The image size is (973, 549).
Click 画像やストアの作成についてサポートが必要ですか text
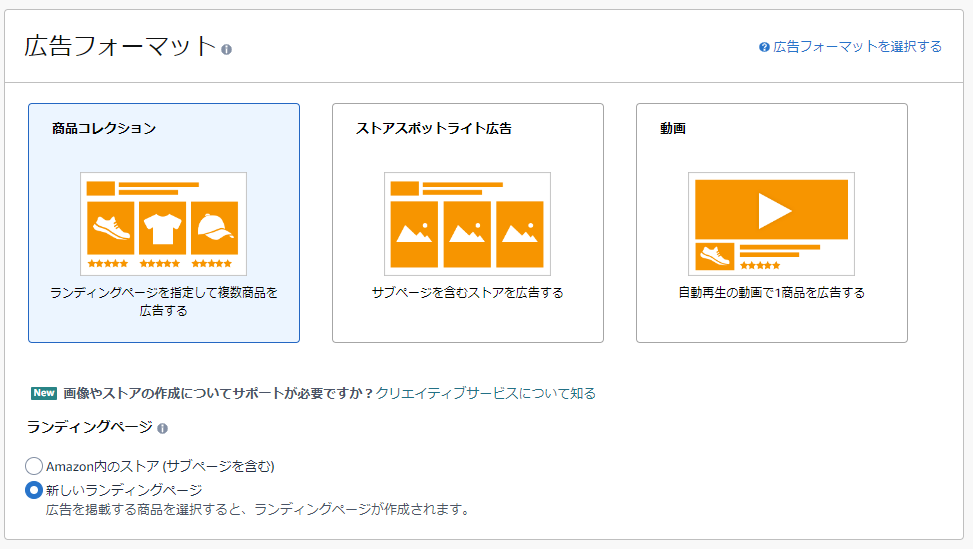coord(218,393)
